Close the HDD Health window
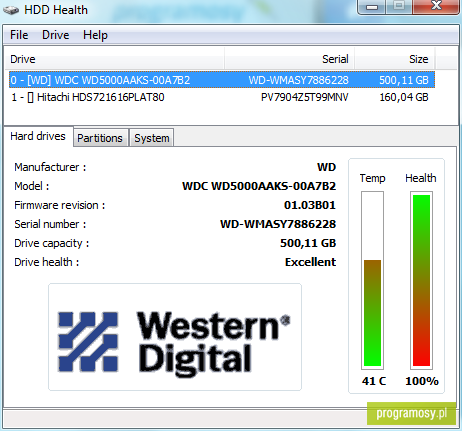The height and width of the screenshot is (431, 462). tap(436, 6)
